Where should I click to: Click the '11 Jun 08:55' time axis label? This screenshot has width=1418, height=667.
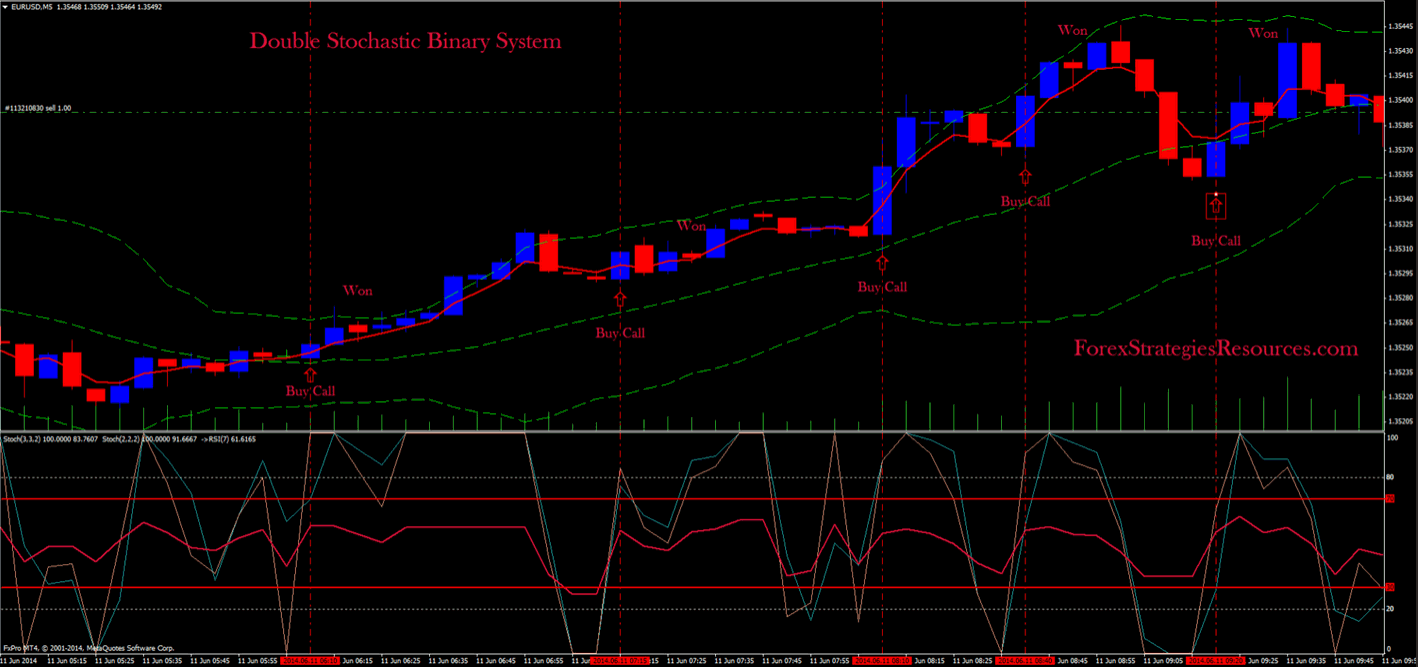click(x=1116, y=661)
